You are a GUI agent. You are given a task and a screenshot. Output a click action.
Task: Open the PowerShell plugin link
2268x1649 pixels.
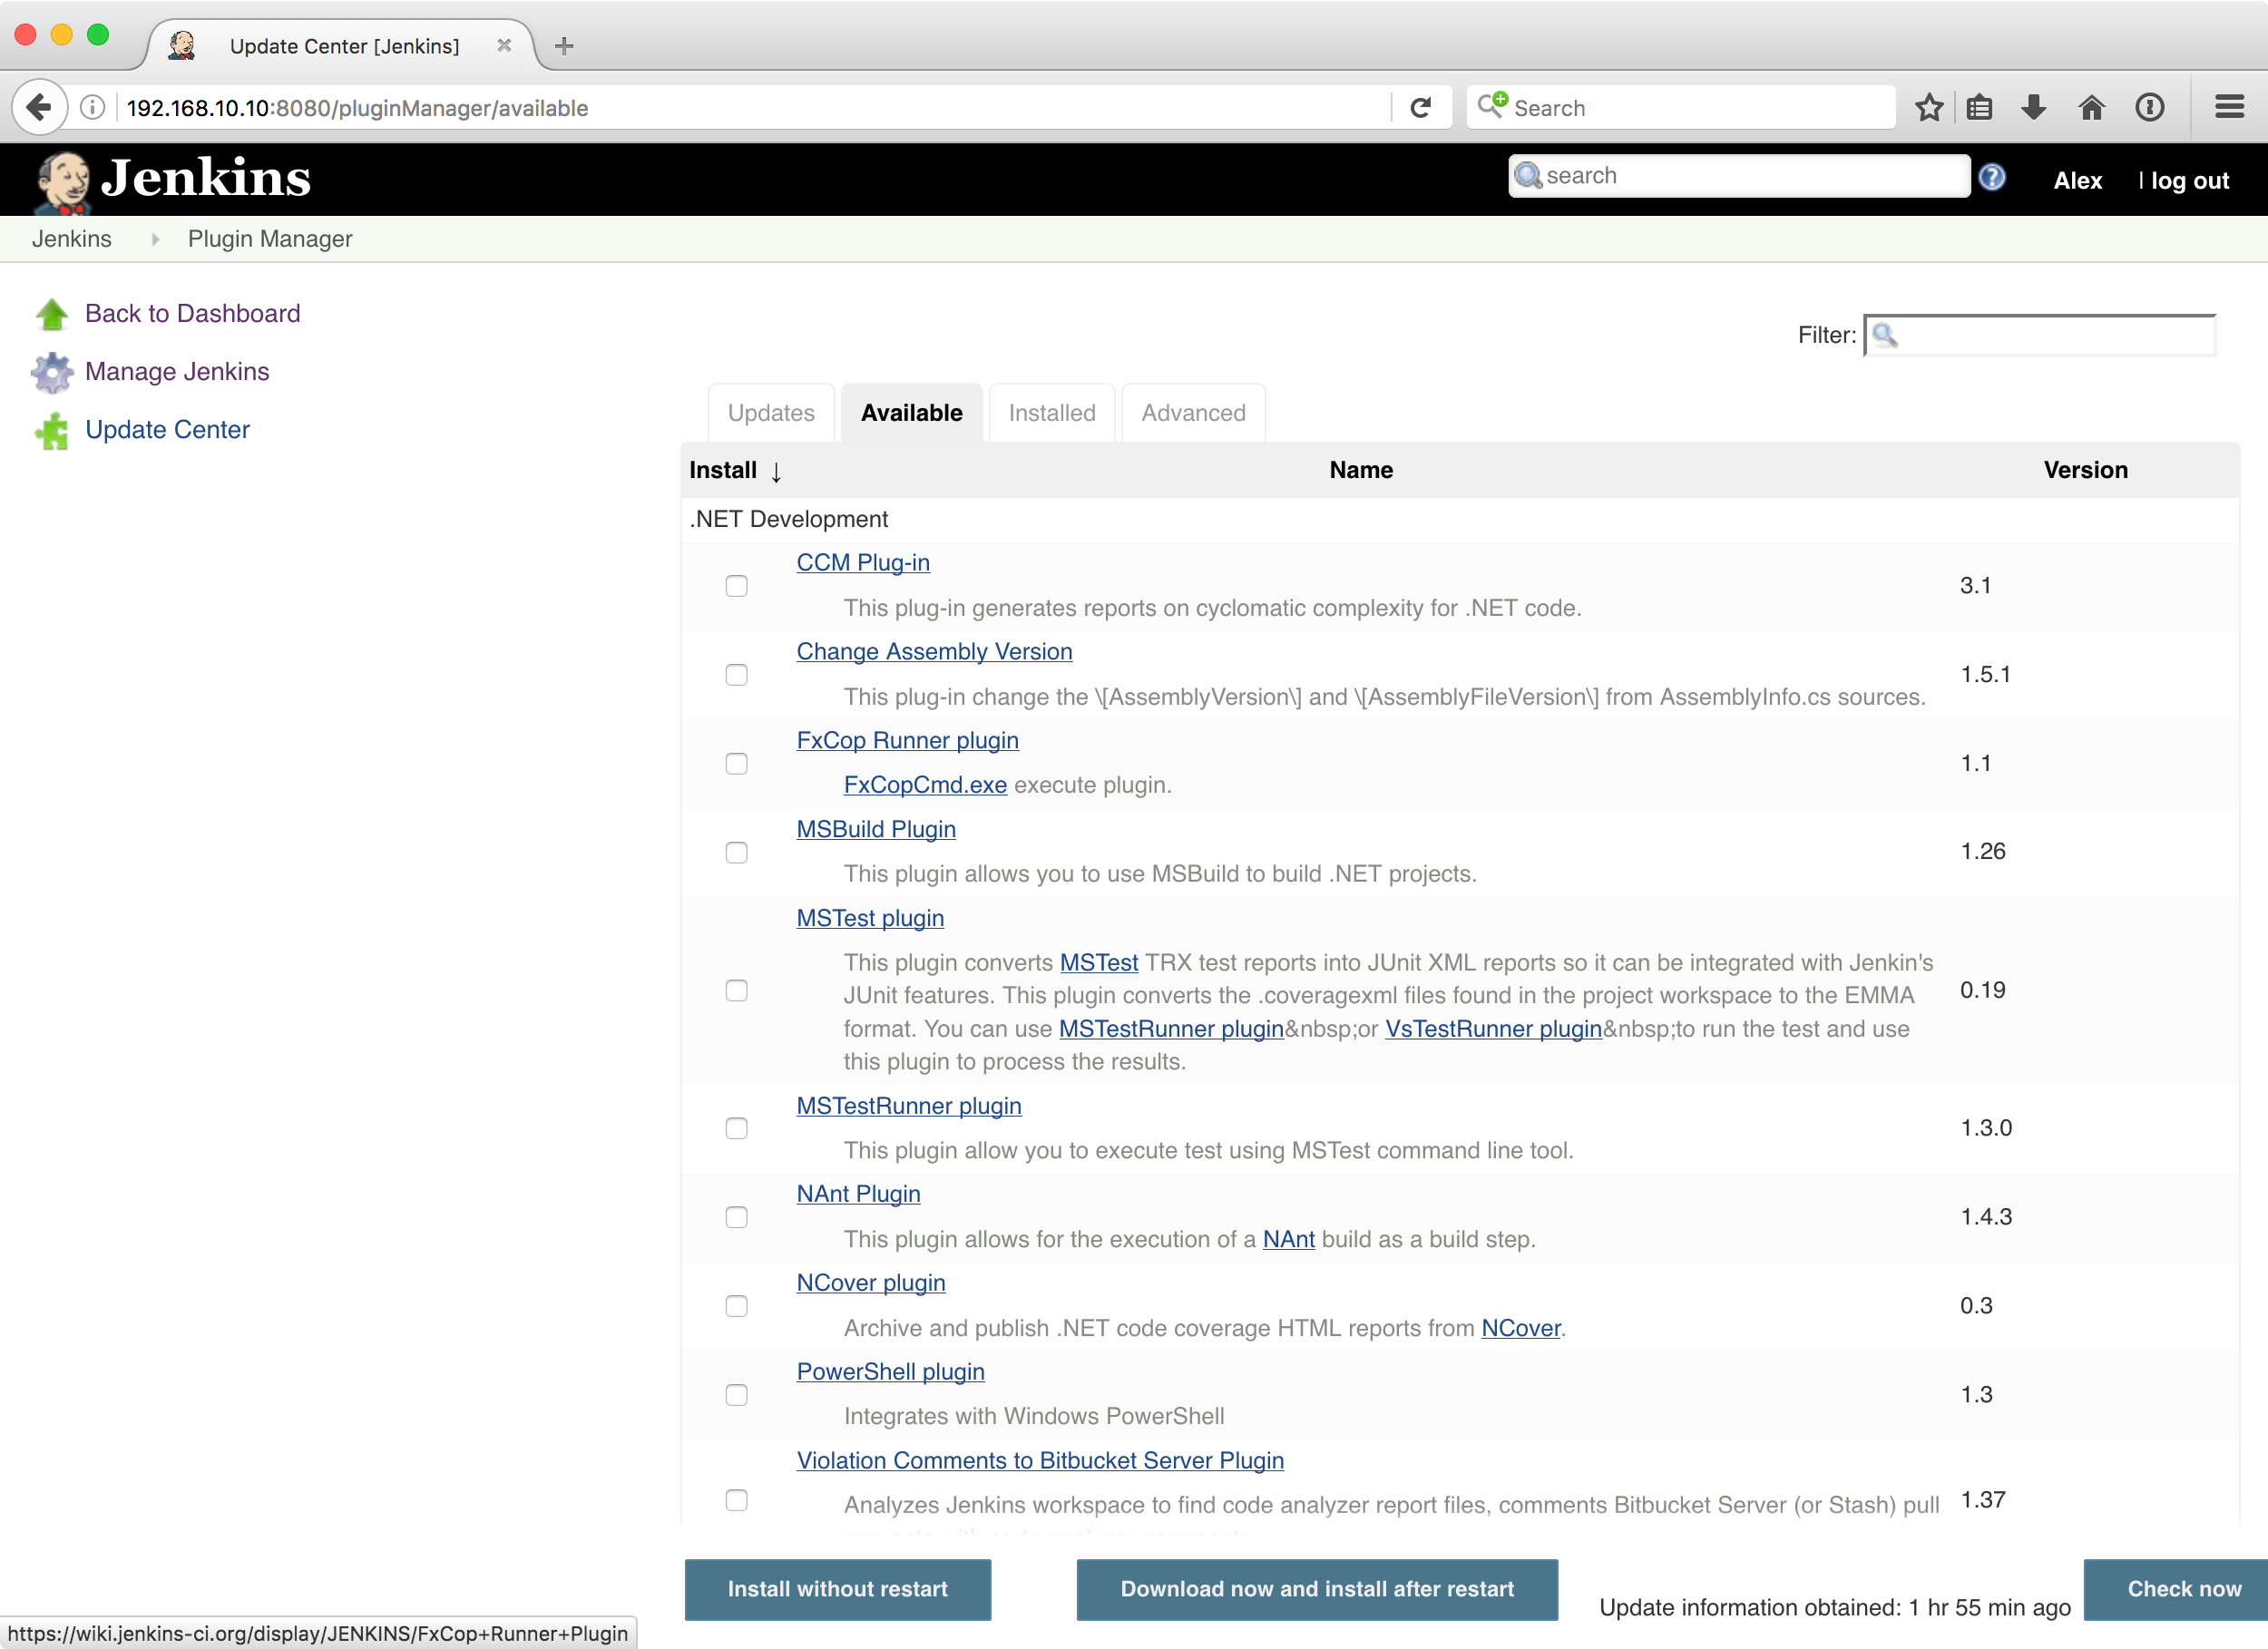[890, 1372]
